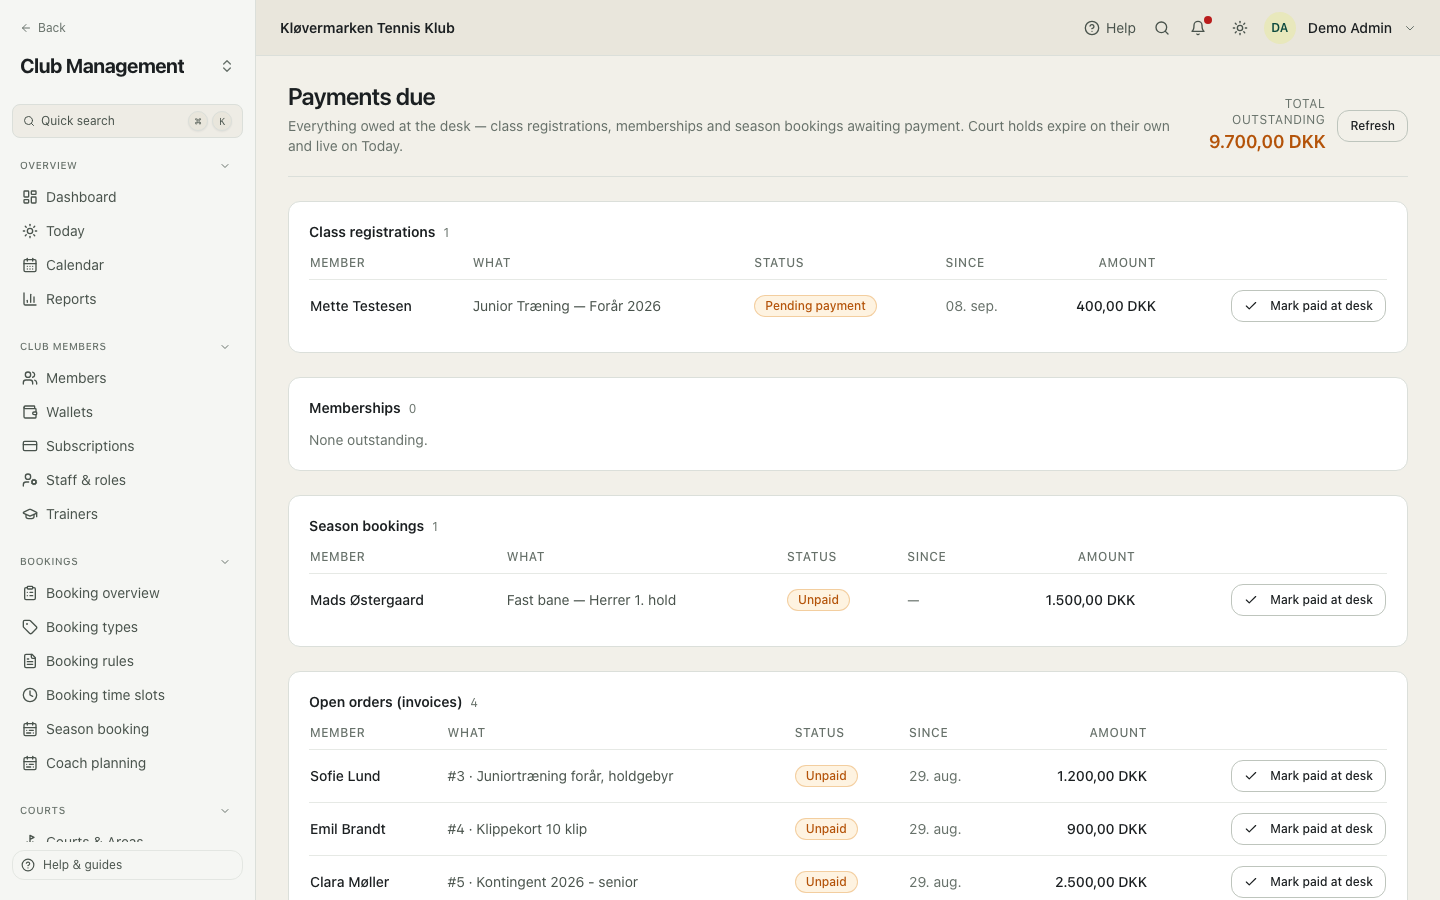The height and width of the screenshot is (900, 1440).
Task: Open the Dashboard icon in sidebar
Action: (x=30, y=197)
